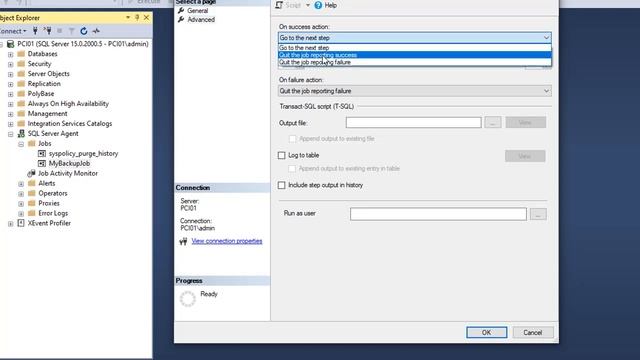Click the Stop icon in Object Explorer toolbar
Screen dimensions: 640x360
click(60, 31)
